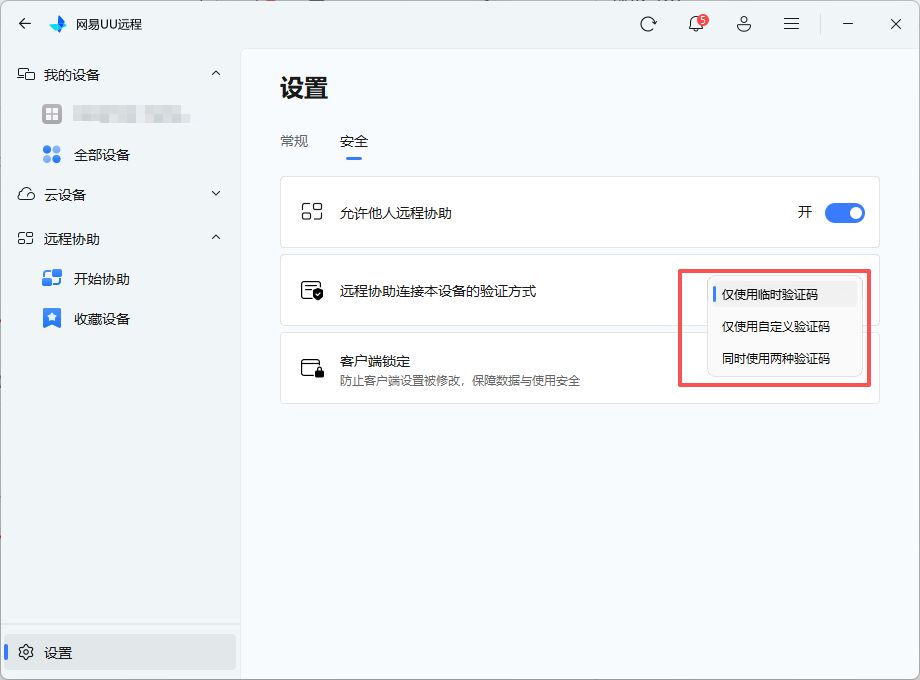This screenshot has height=680, width=920.
Task: Click the 客户端锁定 title text
Action: pyautogui.click(x=375, y=361)
